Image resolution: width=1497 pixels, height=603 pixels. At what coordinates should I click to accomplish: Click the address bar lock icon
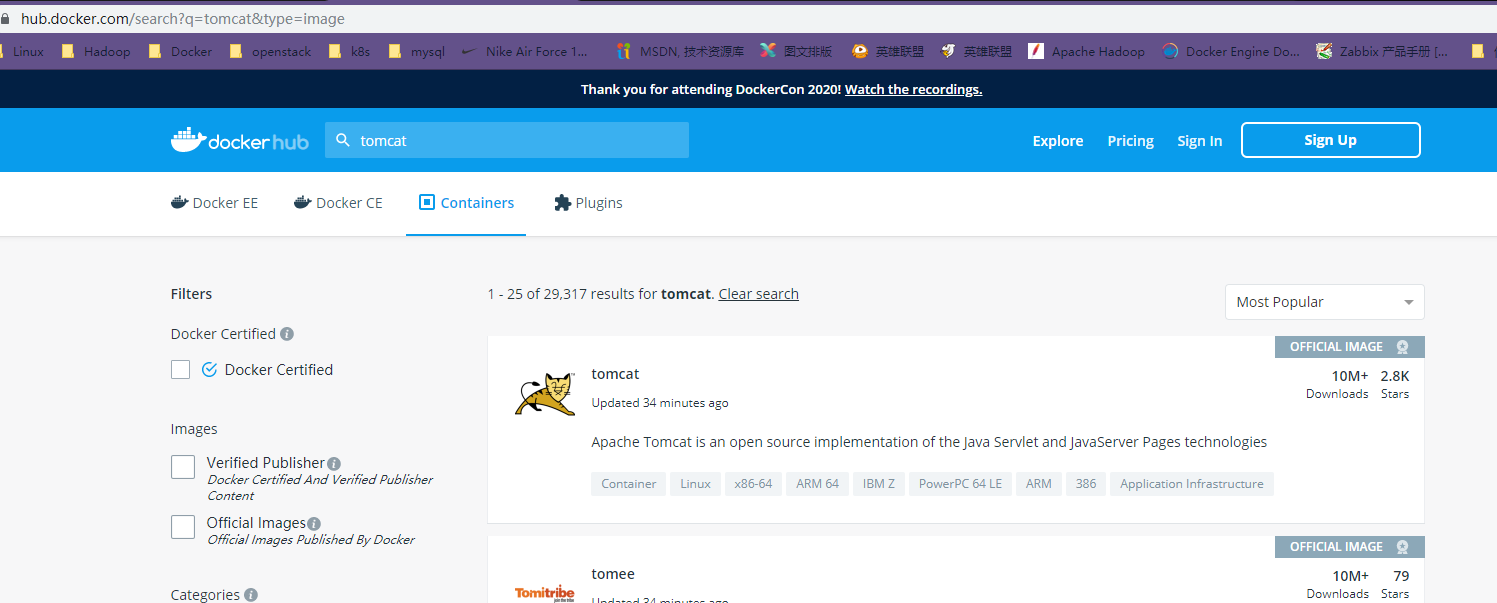[5, 18]
